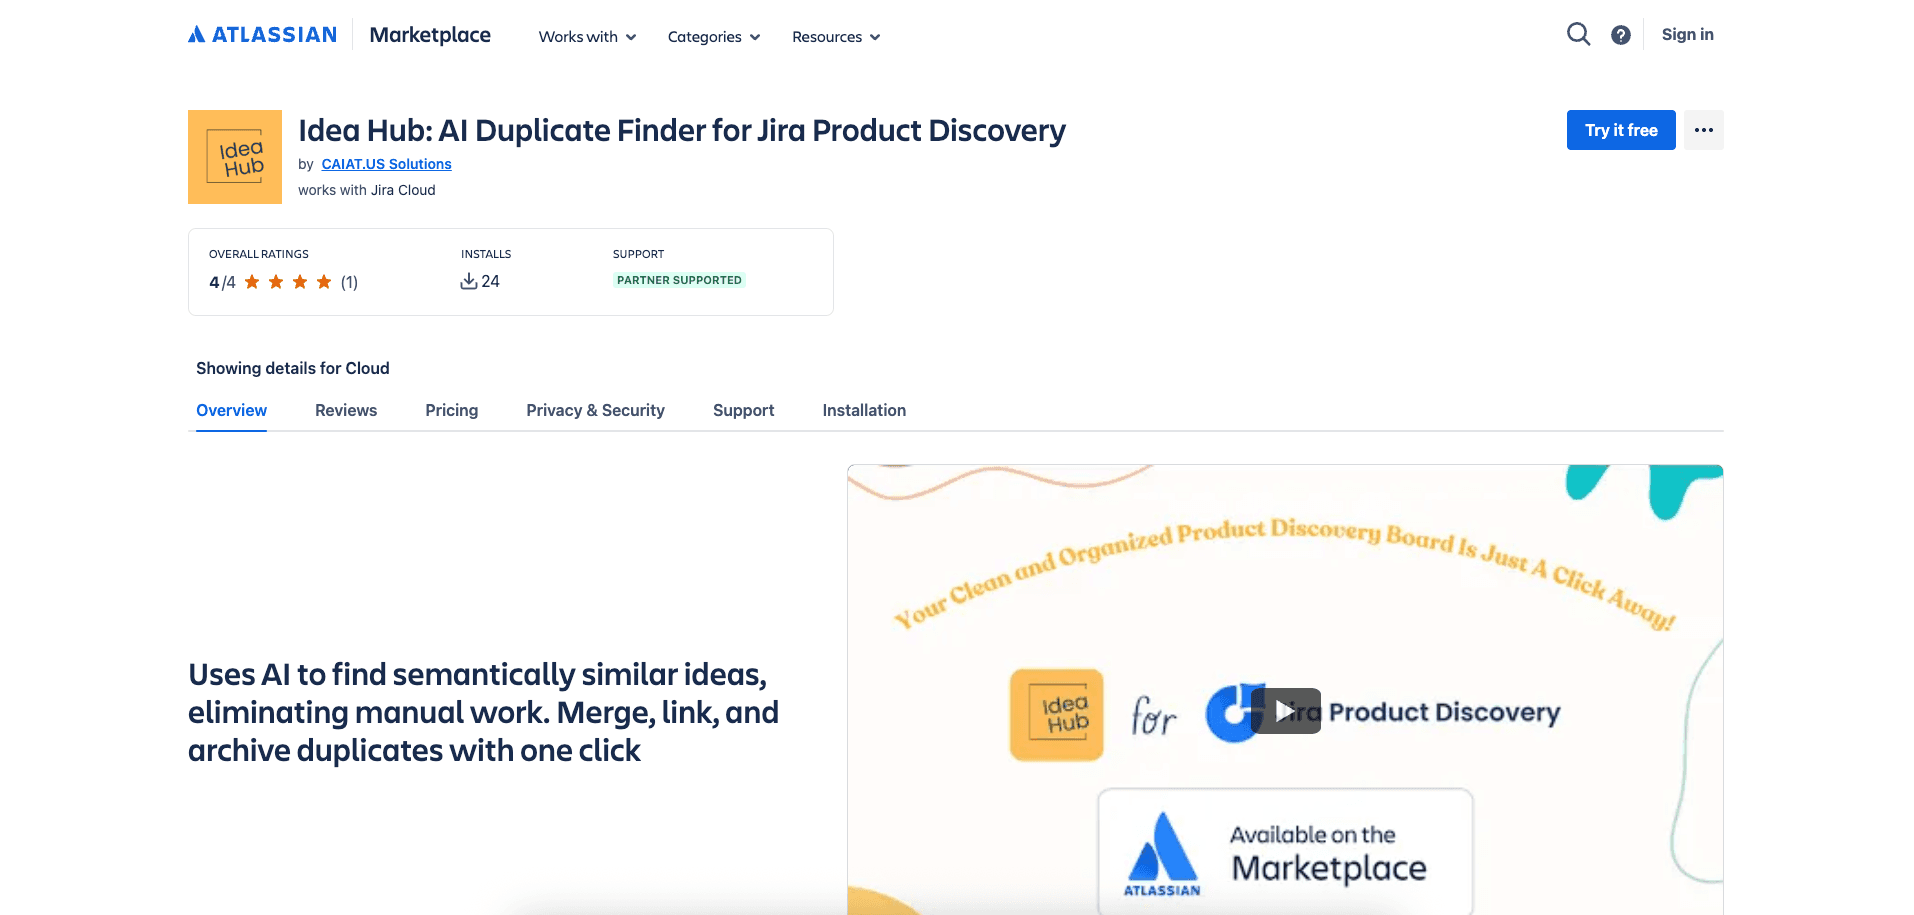Image resolution: width=1914 pixels, height=915 pixels.
Task: Open the Privacy & Security tab
Action: pyautogui.click(x=595, y=410)
